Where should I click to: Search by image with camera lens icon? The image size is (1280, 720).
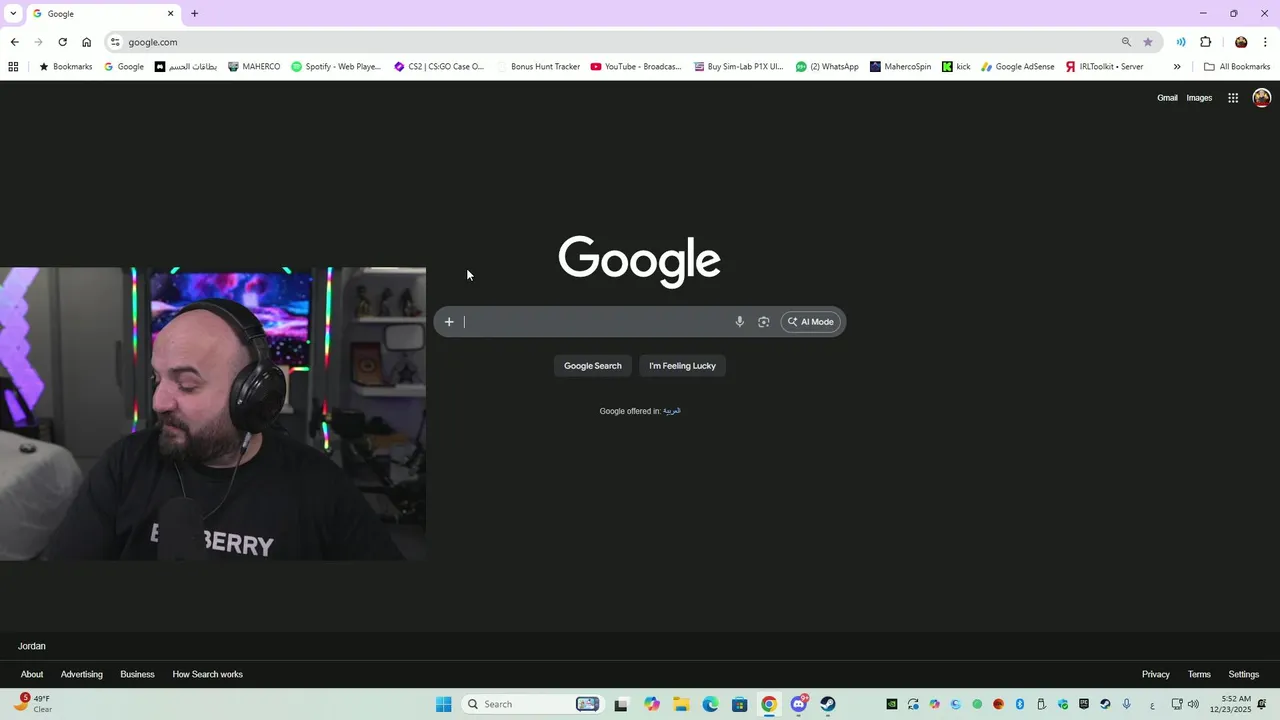(763, 322)
